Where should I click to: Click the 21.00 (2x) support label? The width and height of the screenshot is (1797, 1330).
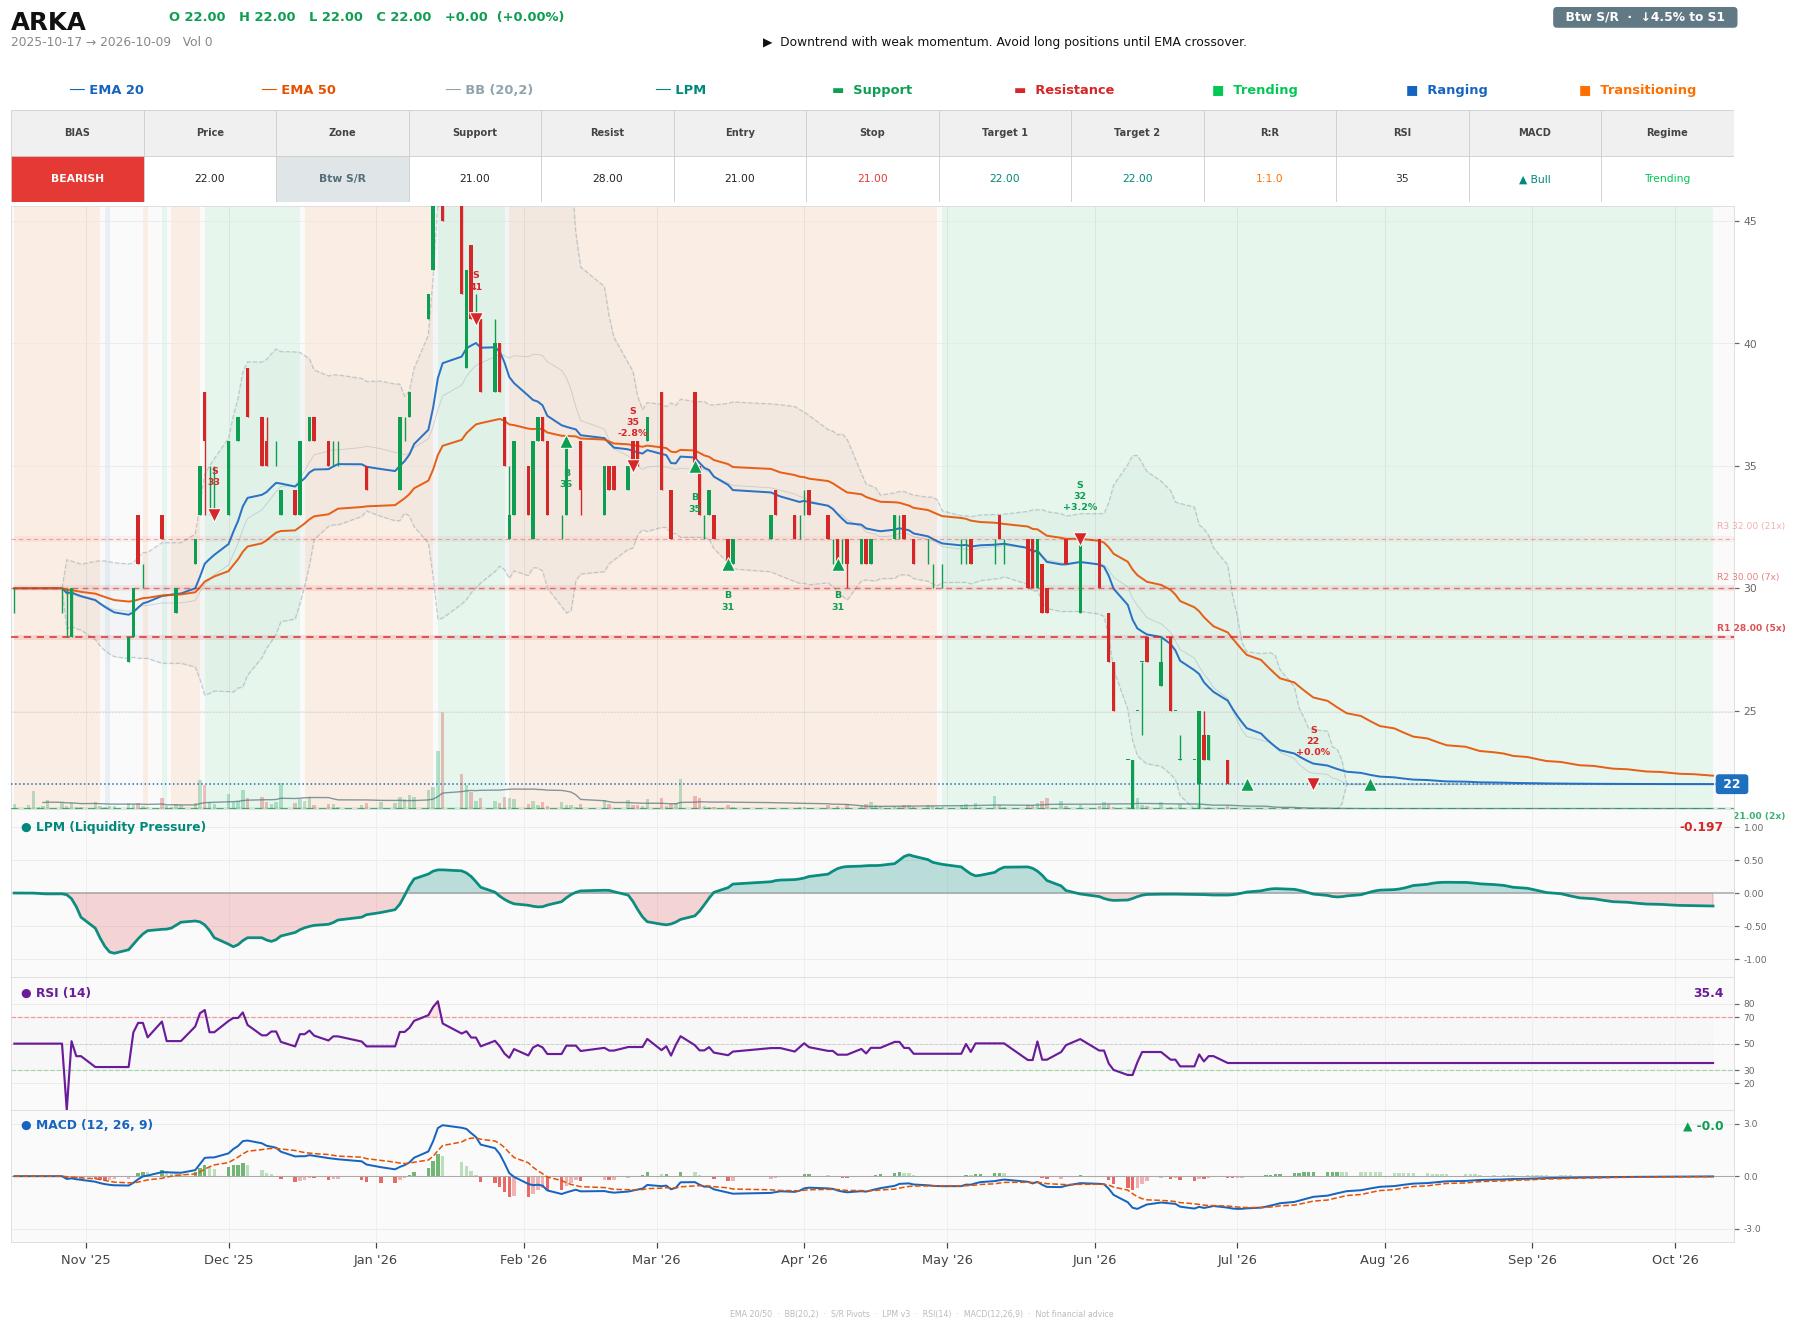coord(1759,816)
